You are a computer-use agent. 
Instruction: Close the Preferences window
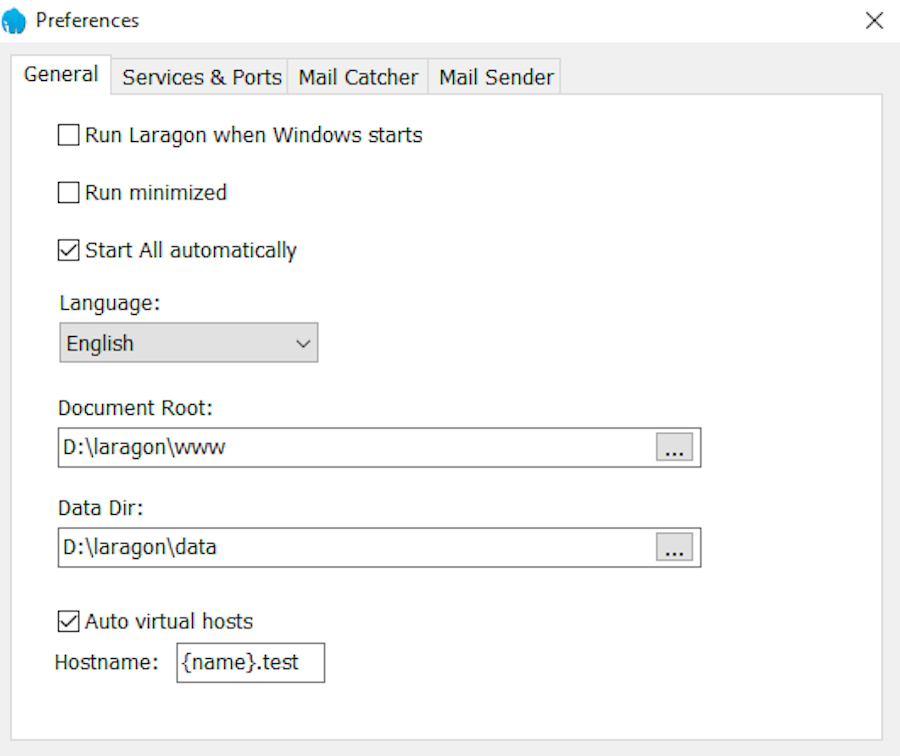(x=874, y=21)
